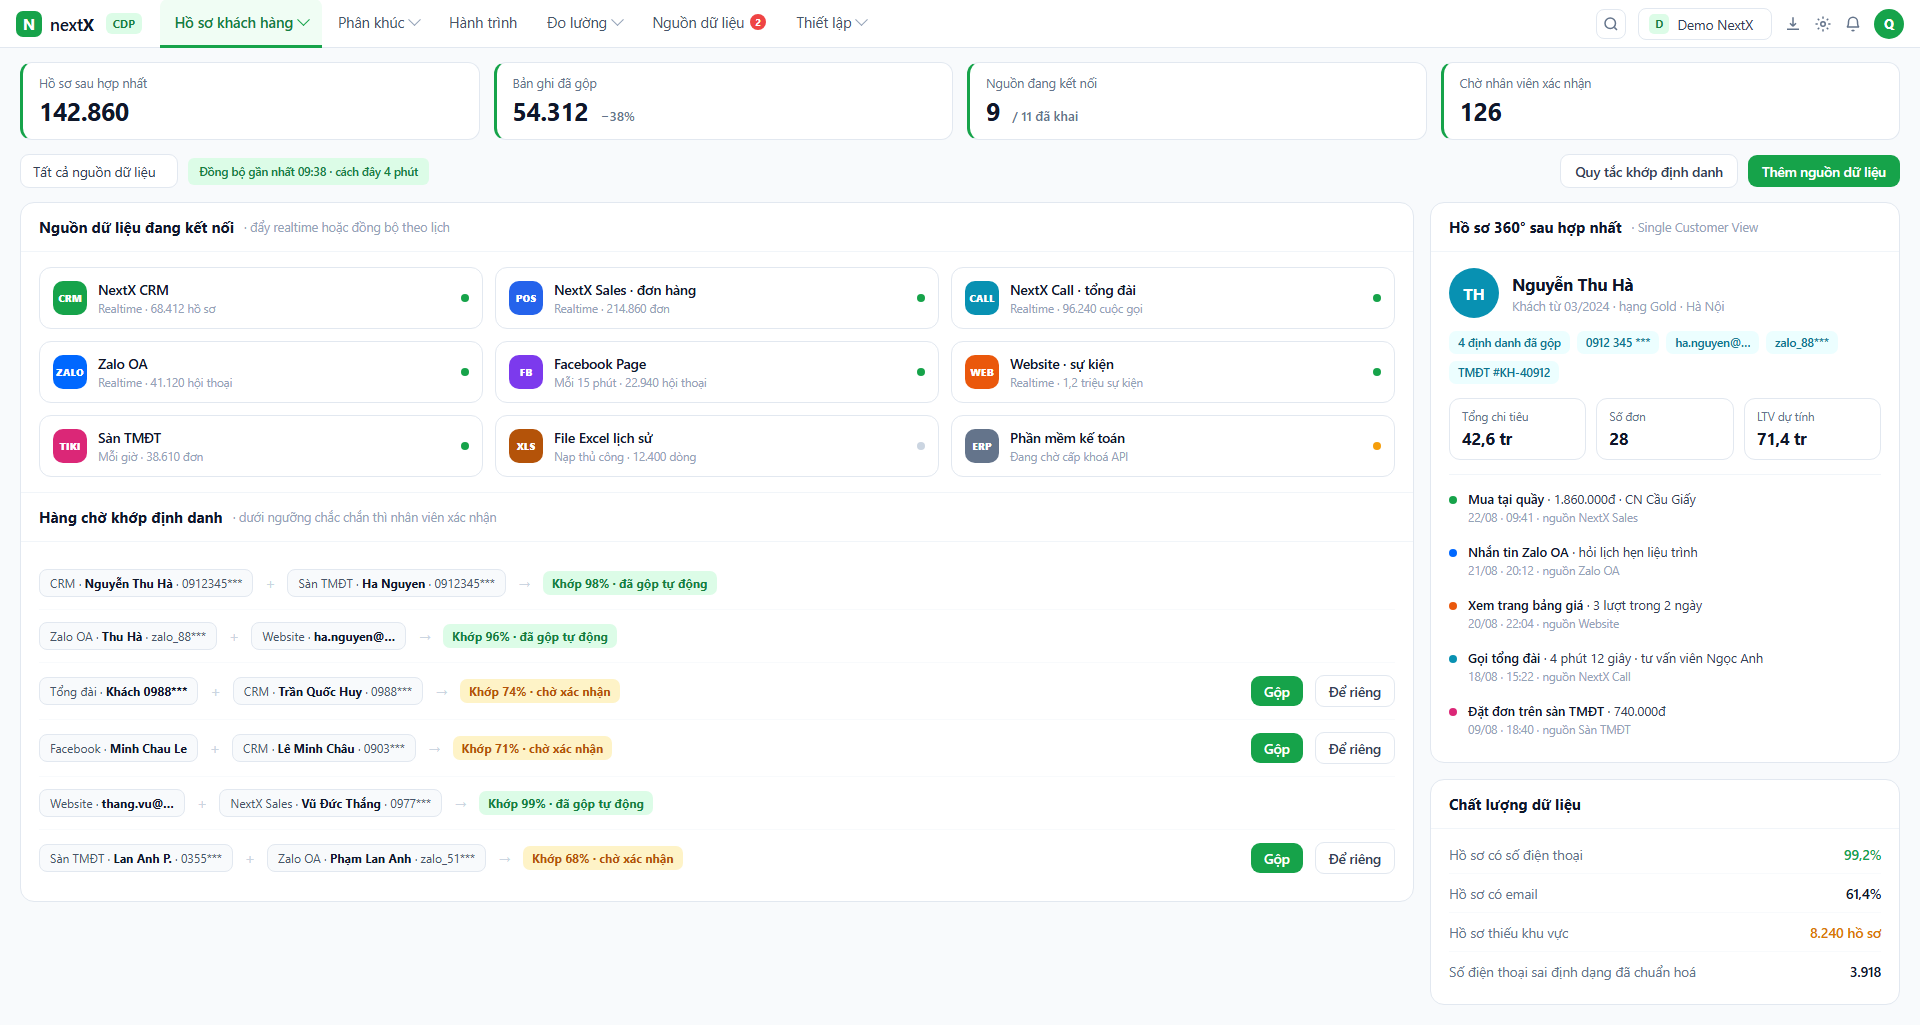This screenshot has height=1025, width=1920.
Task: Click Để riêng for Phạm Lan Anh row
Action: [1354, 859]
